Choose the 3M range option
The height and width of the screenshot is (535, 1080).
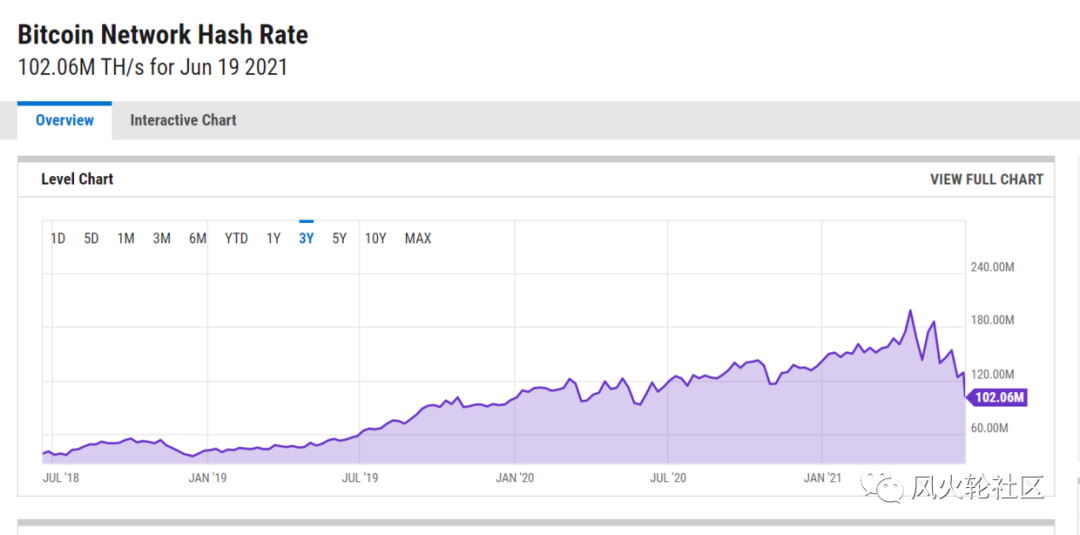(162, 239)
